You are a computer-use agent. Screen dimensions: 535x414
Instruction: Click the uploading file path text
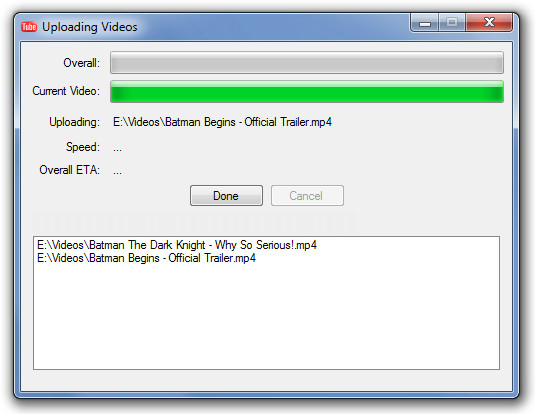[222, 122]
